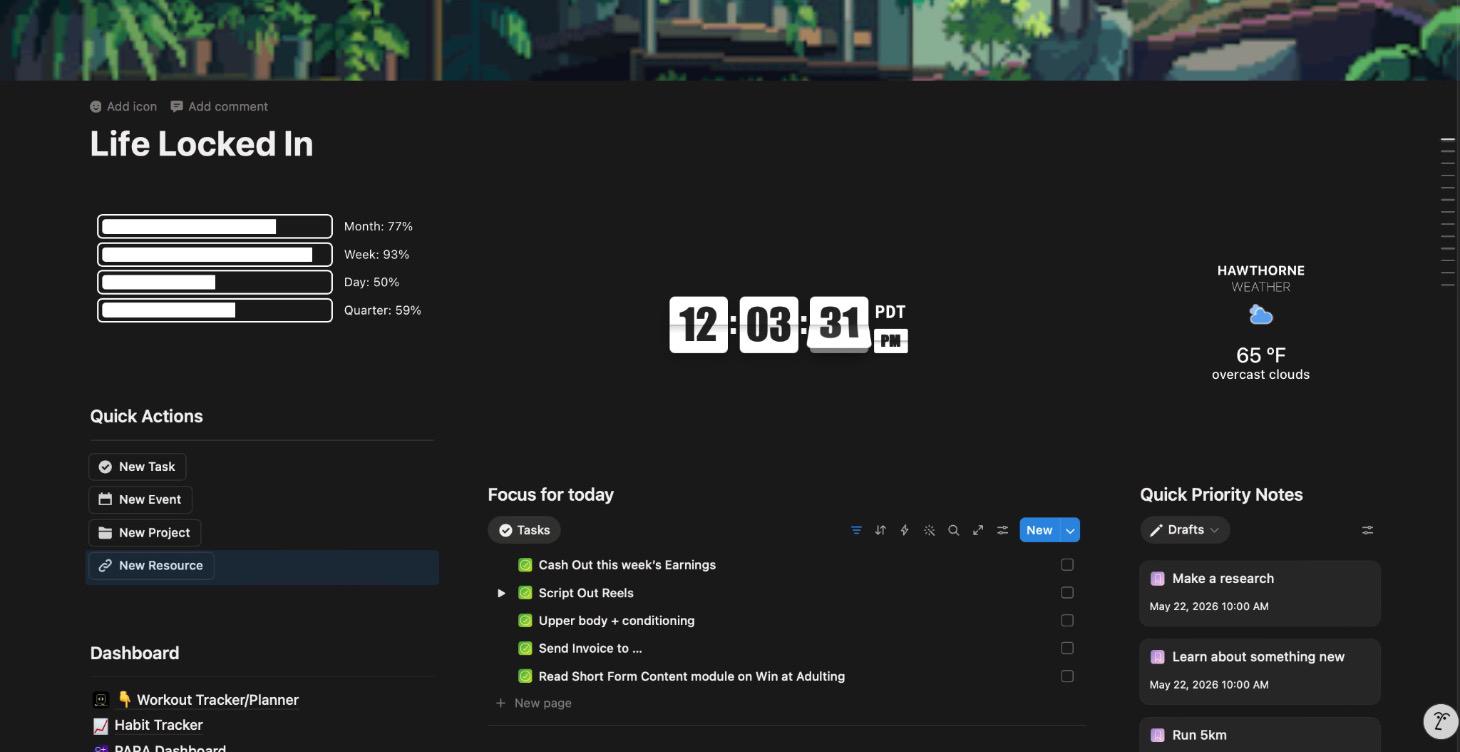Open Tasks database in full page

click(x=978, y=530)
